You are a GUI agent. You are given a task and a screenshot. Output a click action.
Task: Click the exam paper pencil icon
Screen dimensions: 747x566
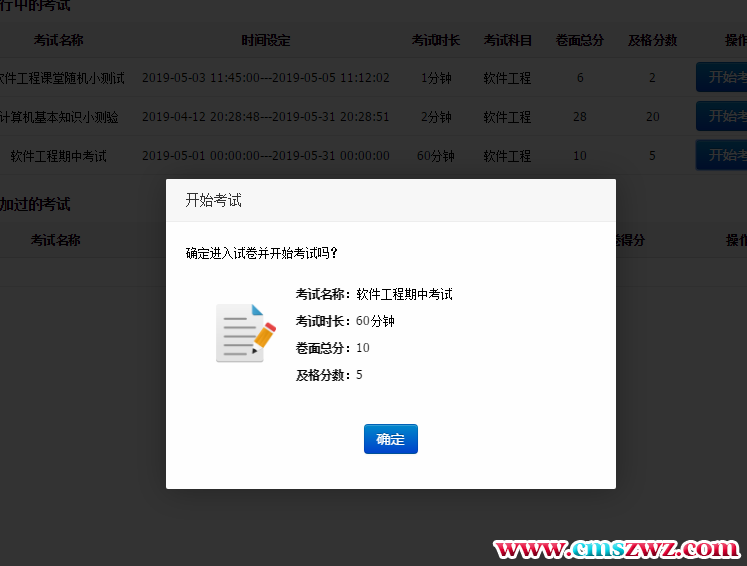coord(245,333)
